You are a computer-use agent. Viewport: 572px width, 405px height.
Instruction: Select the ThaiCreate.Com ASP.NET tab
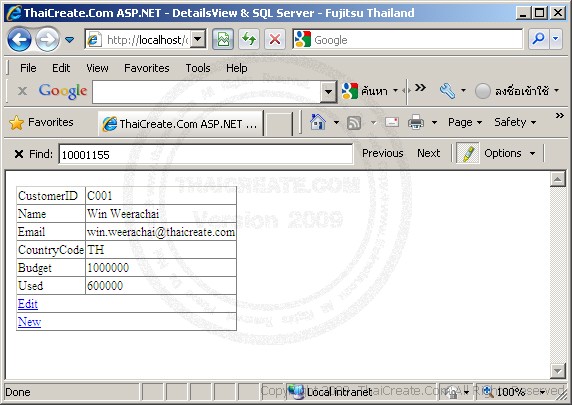[180, 124]
